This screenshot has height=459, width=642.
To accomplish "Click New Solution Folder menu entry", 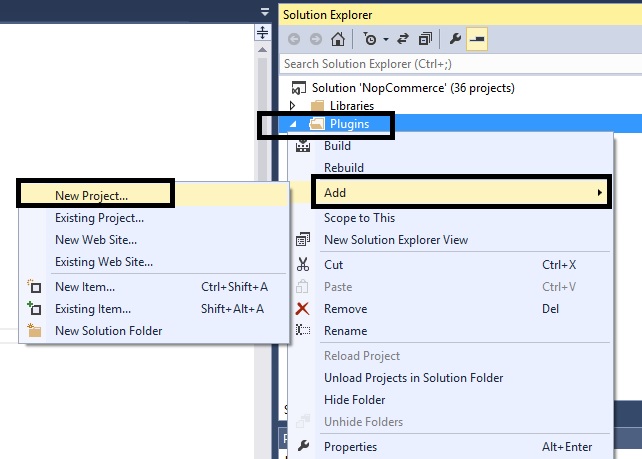I will (x=108, y=331).
